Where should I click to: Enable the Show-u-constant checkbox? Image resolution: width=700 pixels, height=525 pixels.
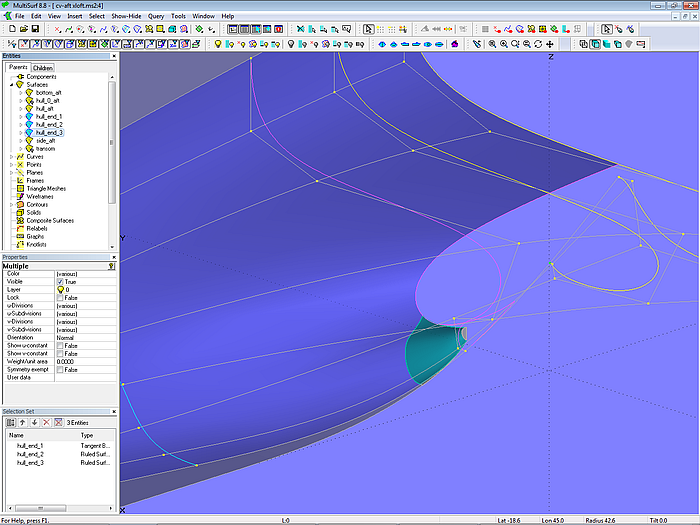(60, 346)
